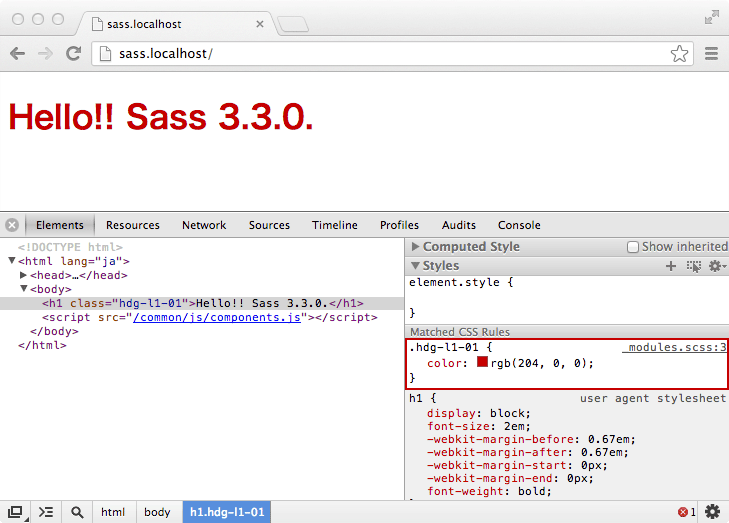
Task: Click the red error count indicator
Action: pos(686,512)
